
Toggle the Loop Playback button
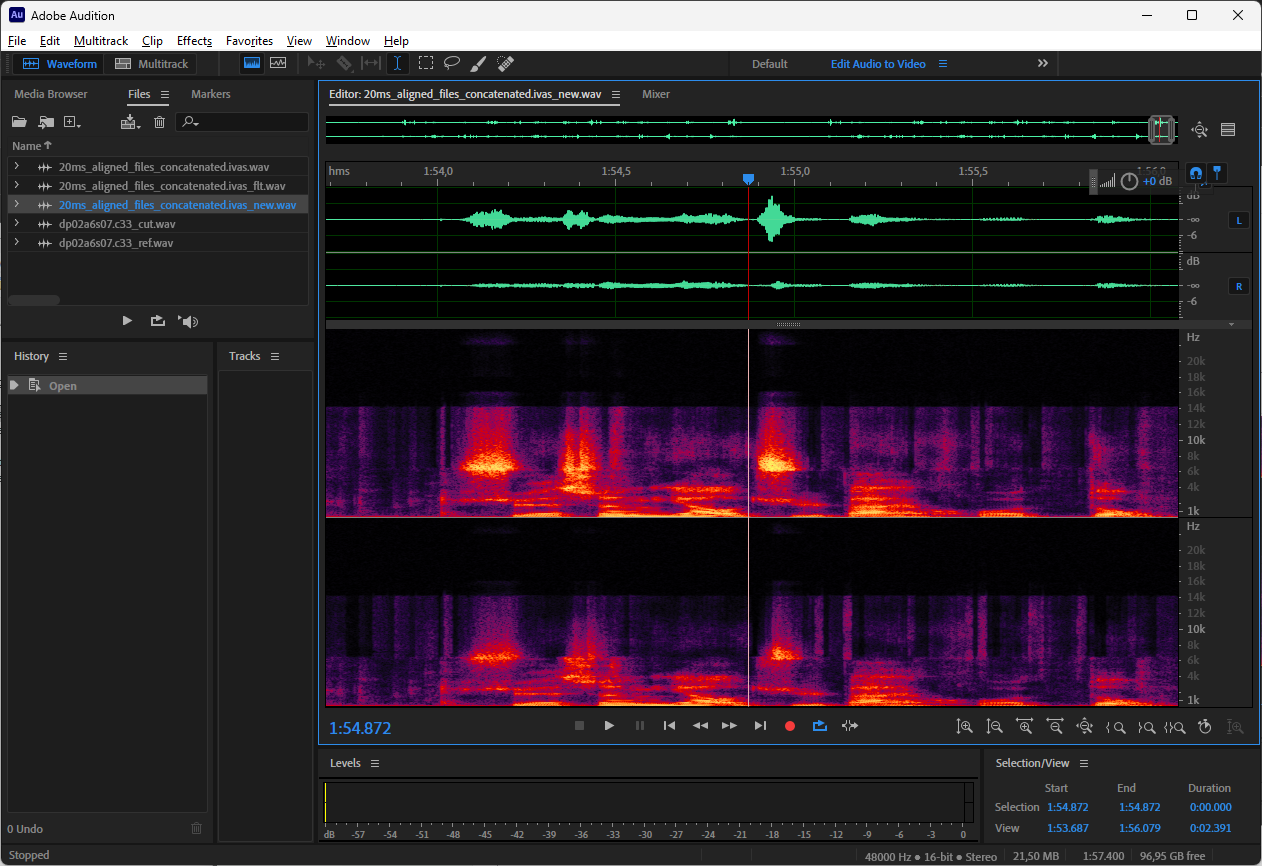pos(820,726)
